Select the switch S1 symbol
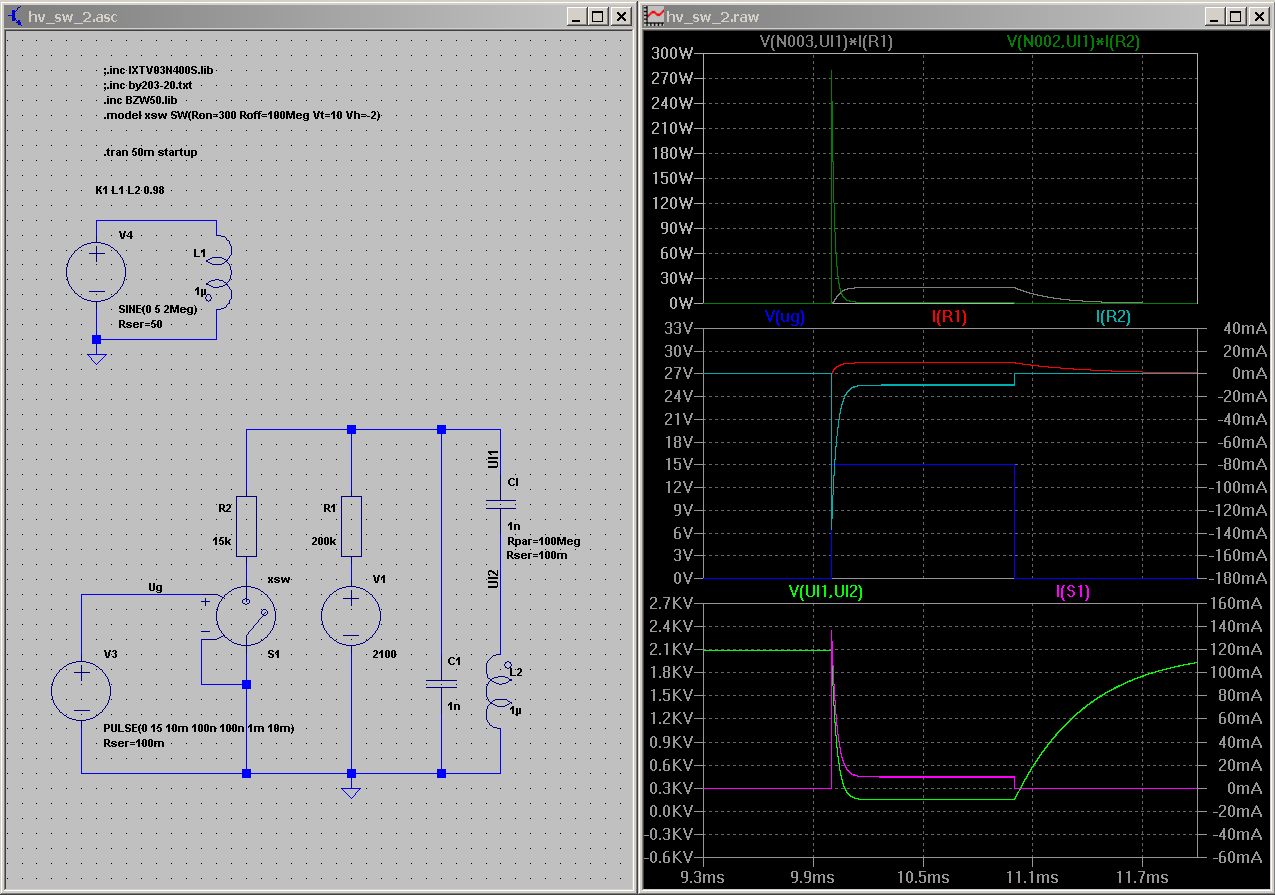Image resolution: width=1275 pixels, height=895 pixels. 246,614
